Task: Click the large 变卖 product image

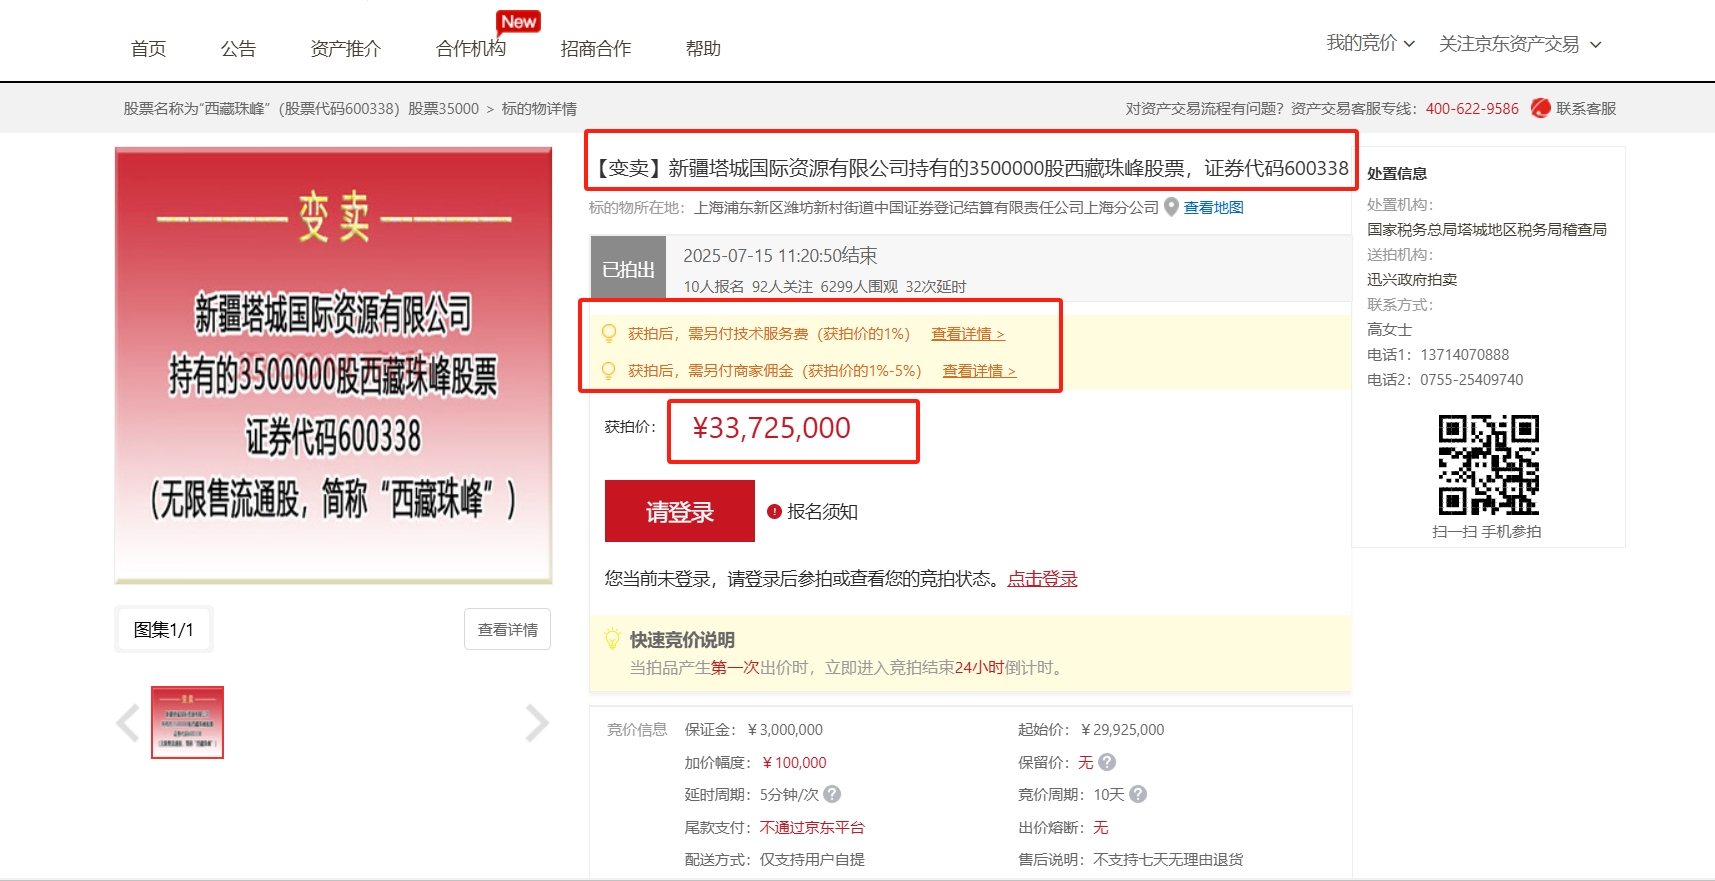Action: tap(333, 365)
